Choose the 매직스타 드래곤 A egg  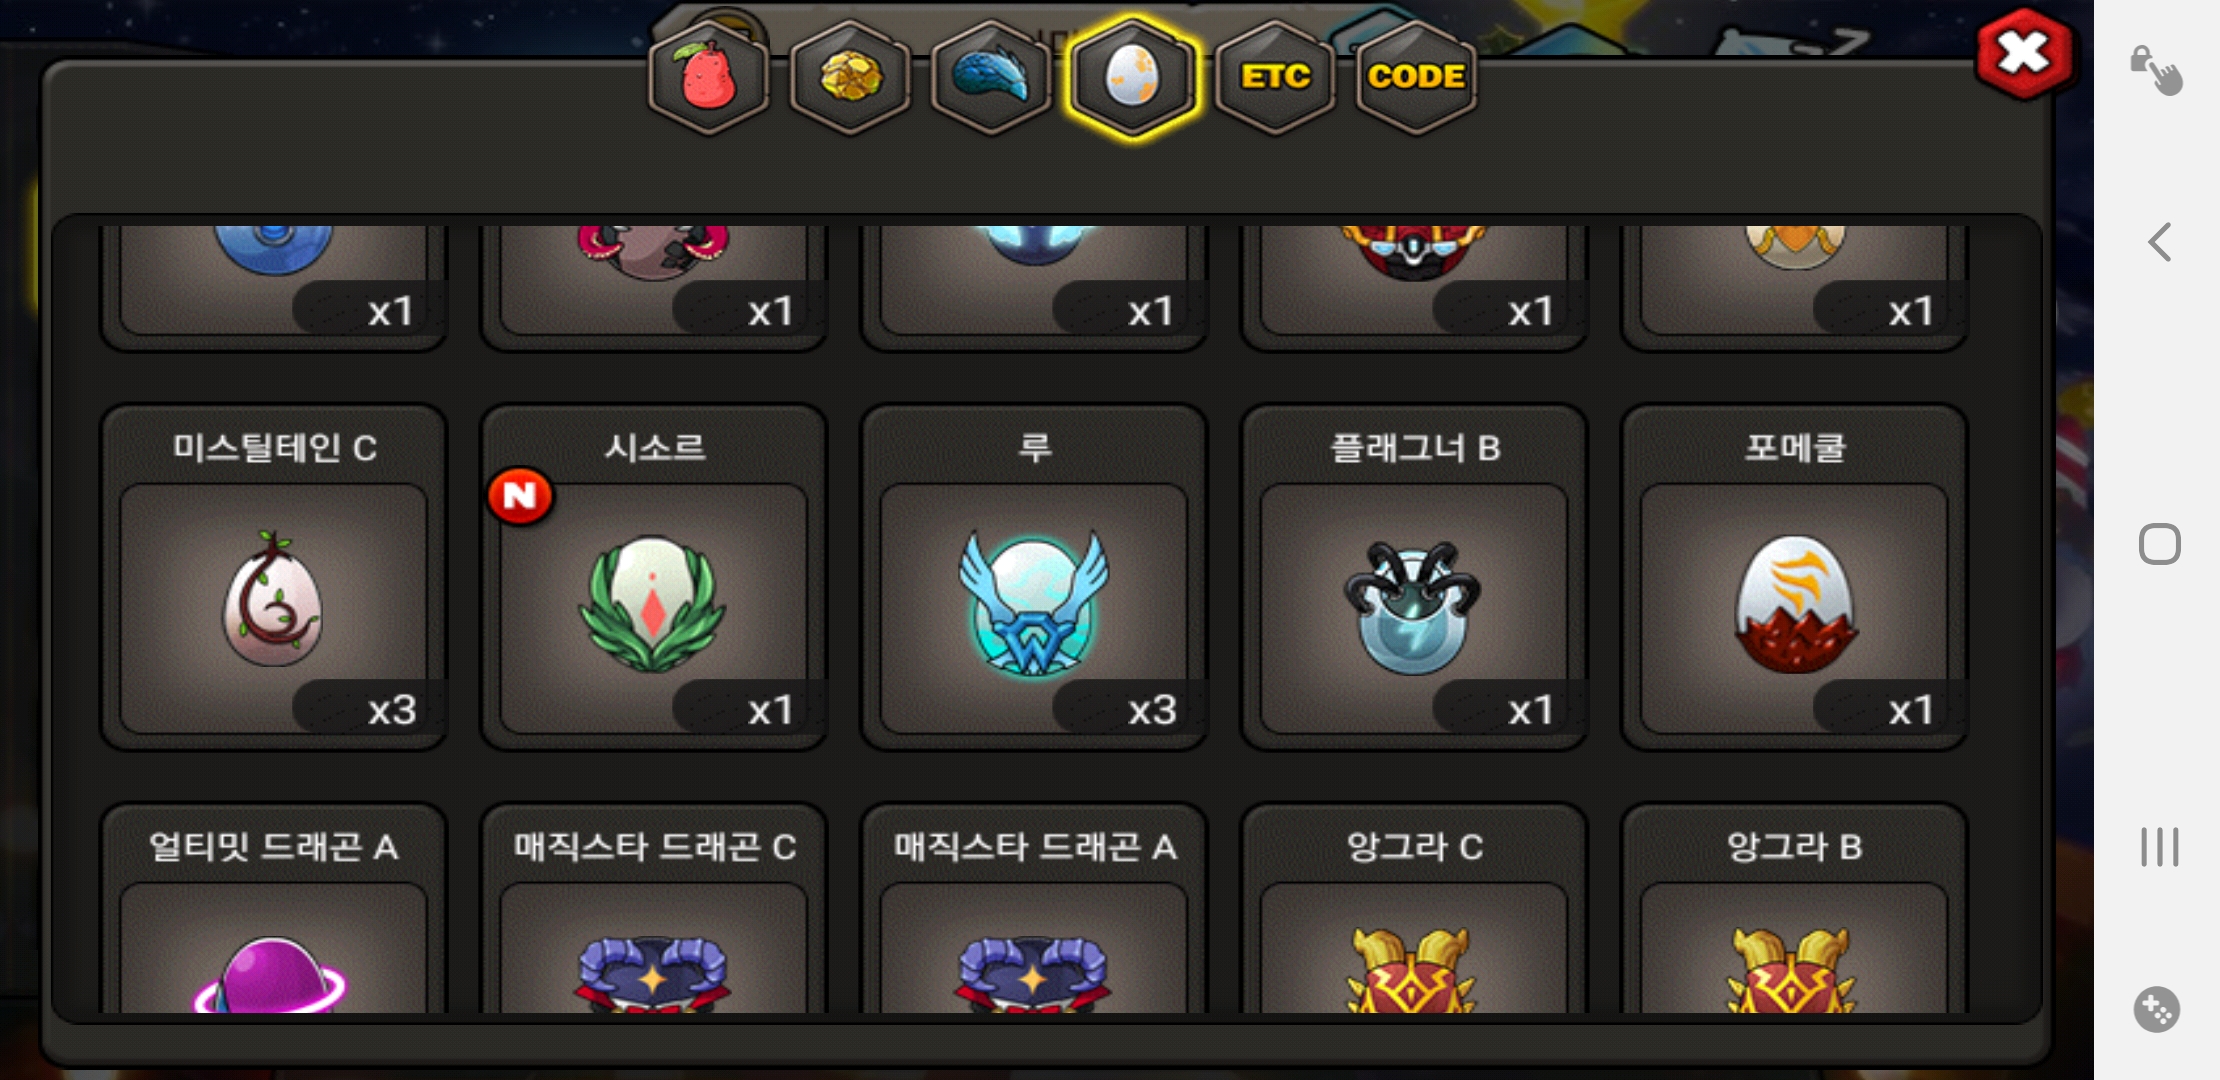[1034, 908]
